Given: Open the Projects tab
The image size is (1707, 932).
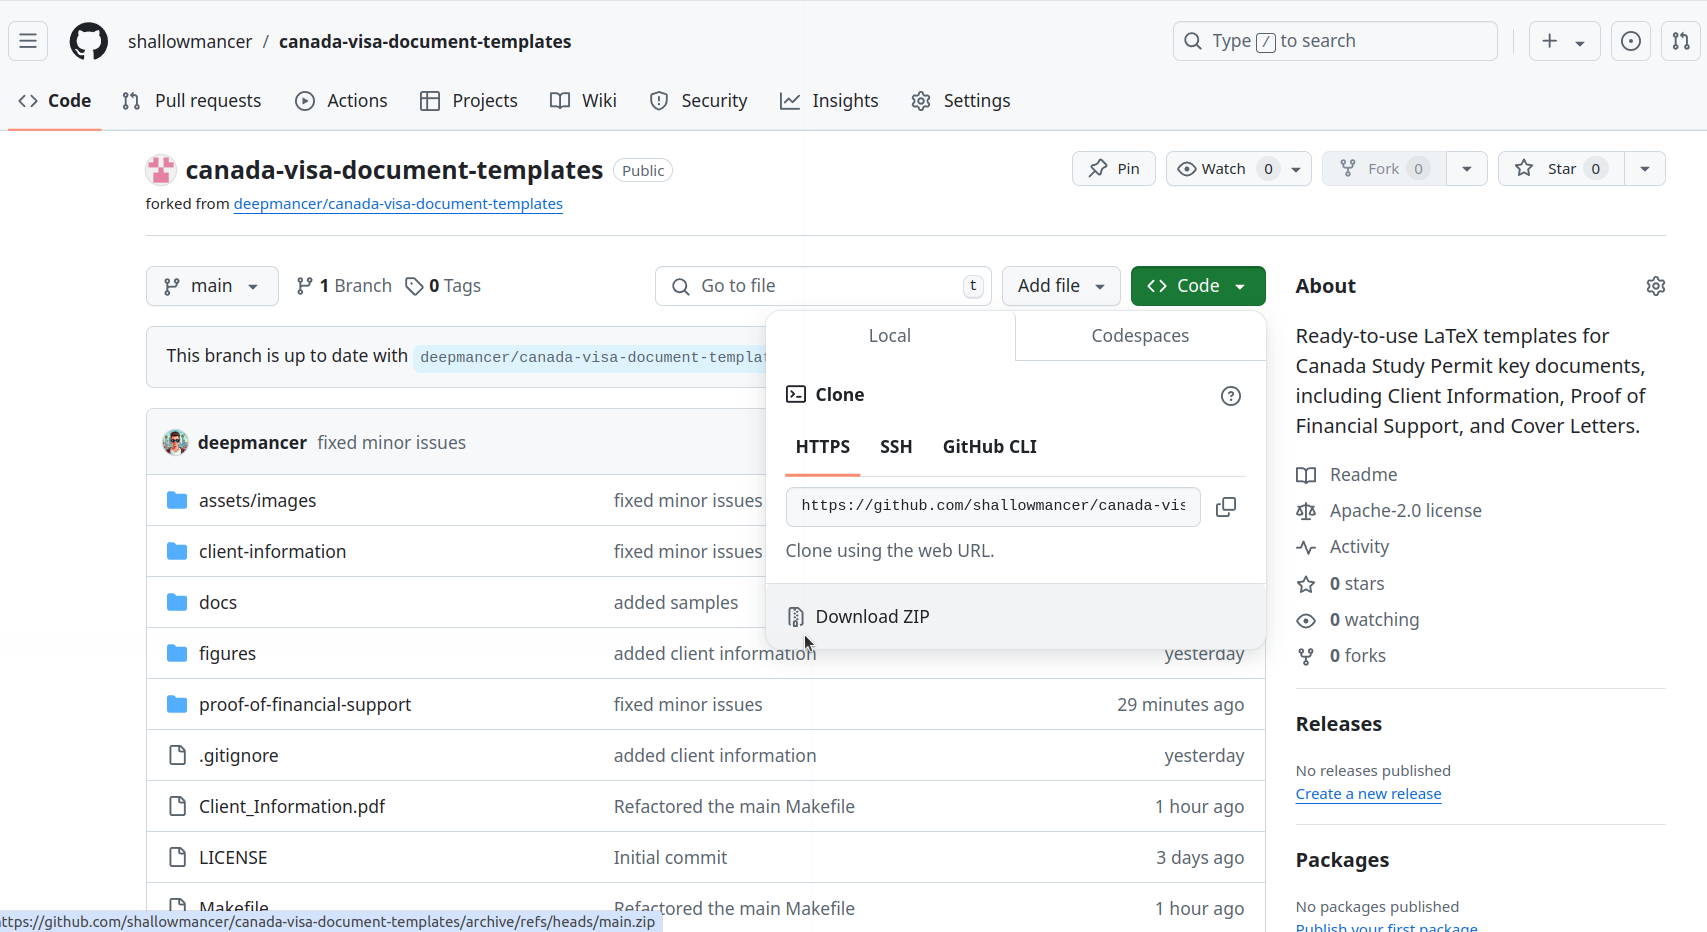Looking at the screenshot, I should pos(469,101).
